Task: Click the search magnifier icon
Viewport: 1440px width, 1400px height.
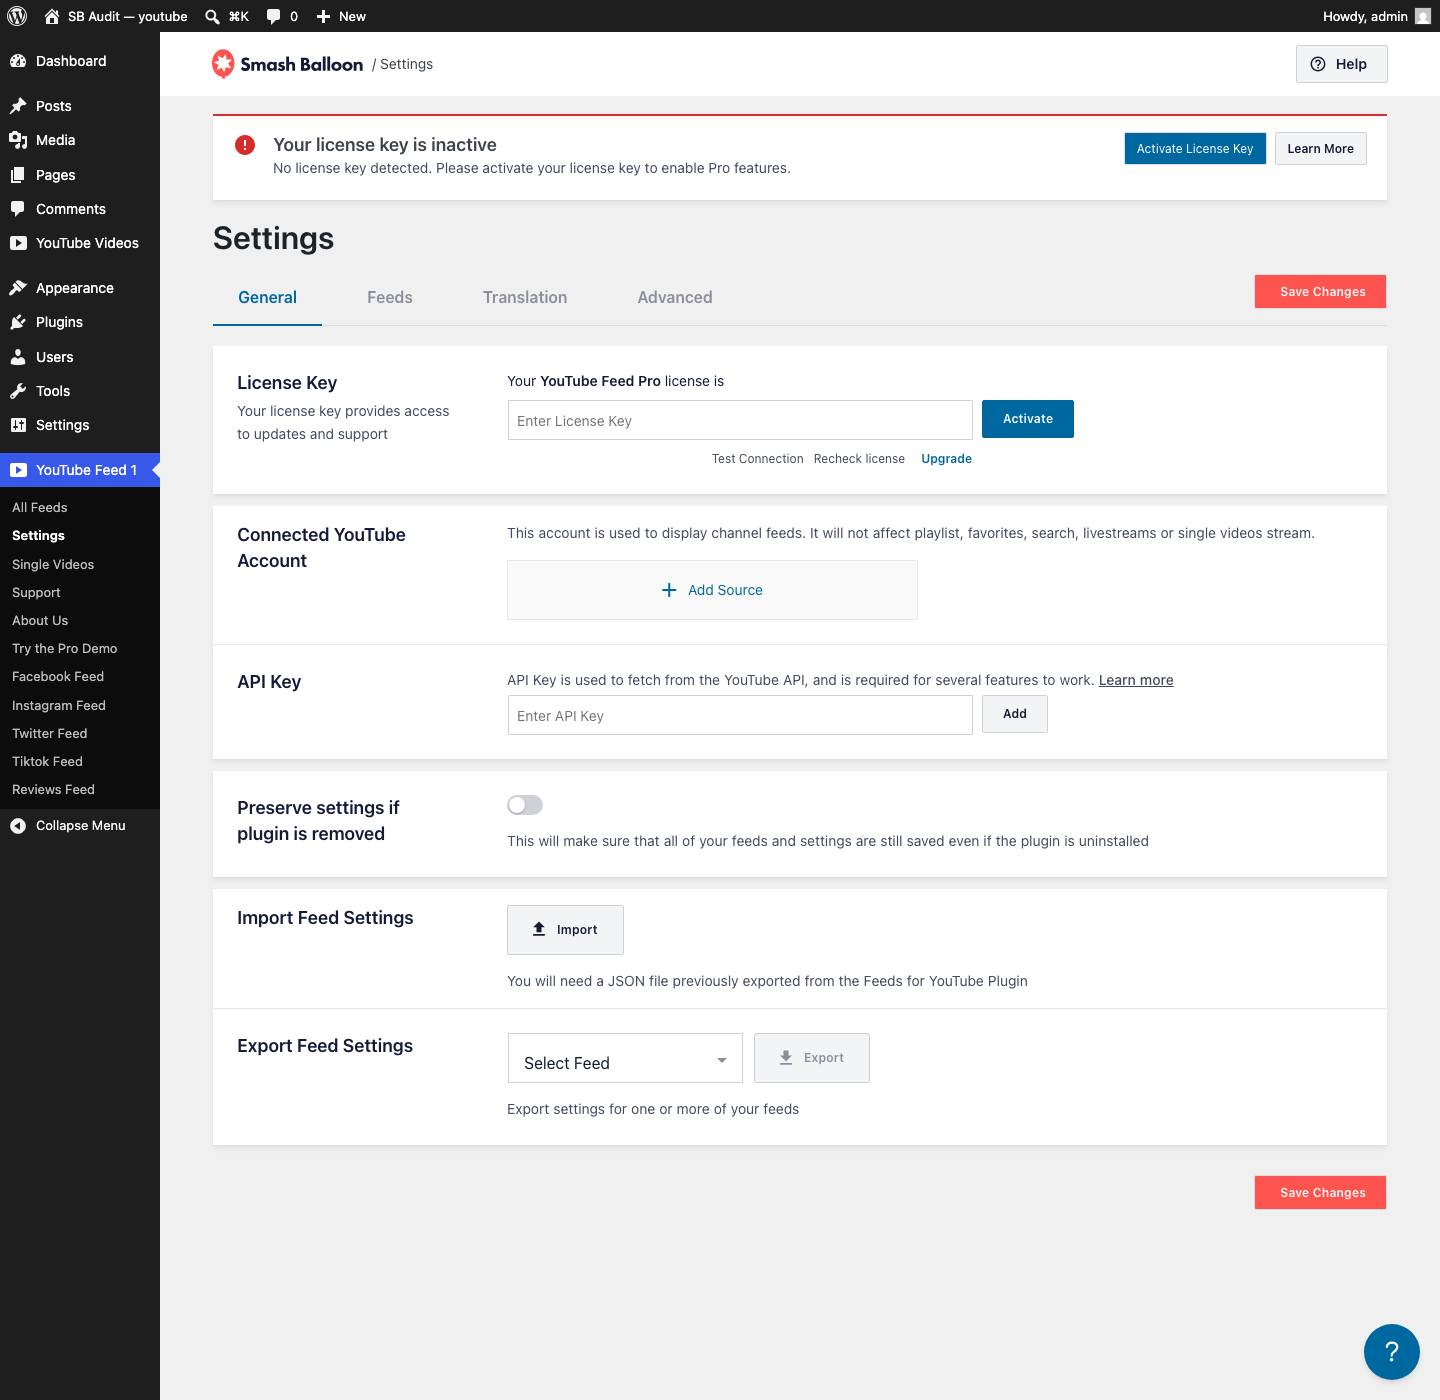Action: 212,16
